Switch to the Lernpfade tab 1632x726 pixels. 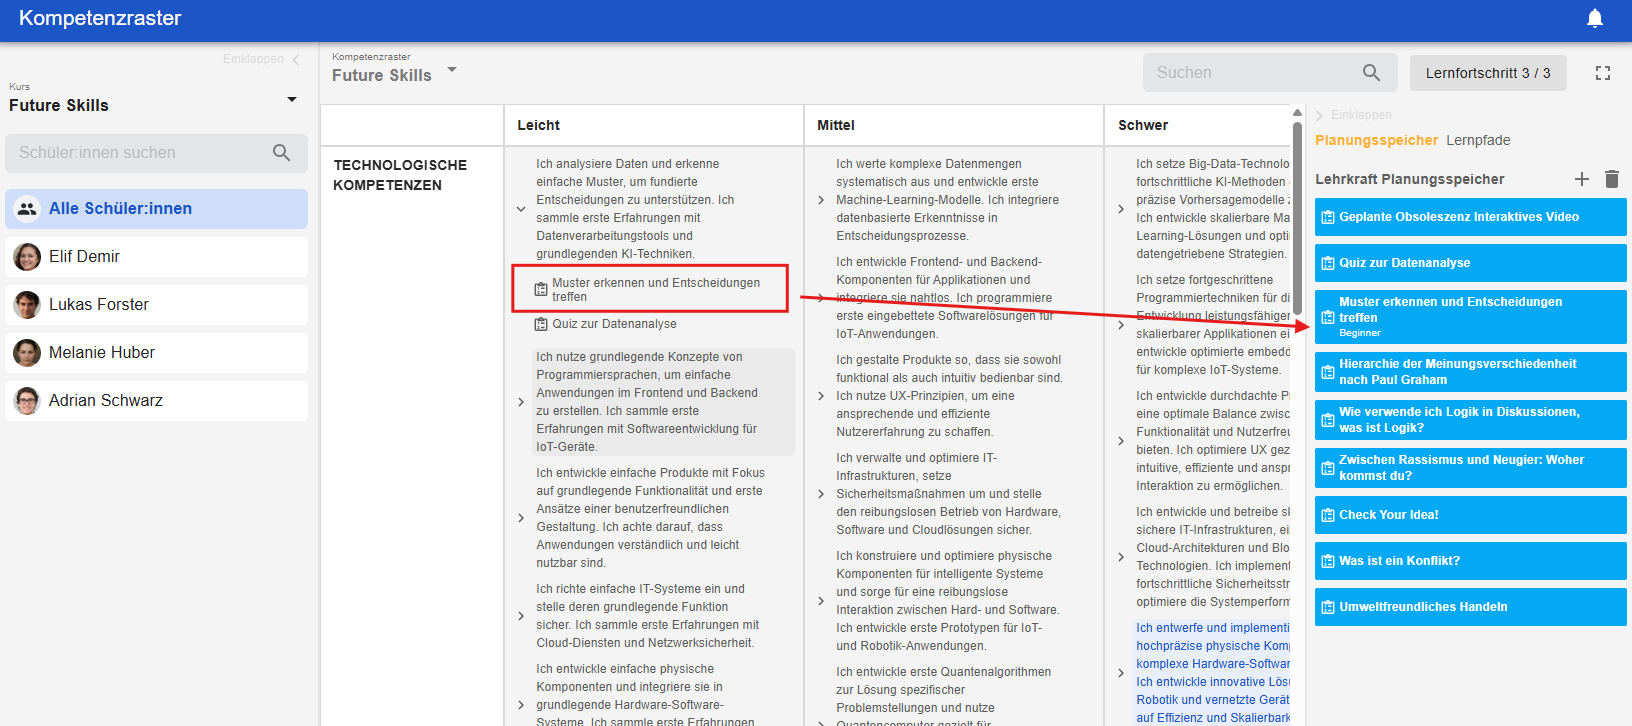pyautogui.click(x=1478, y=140)
